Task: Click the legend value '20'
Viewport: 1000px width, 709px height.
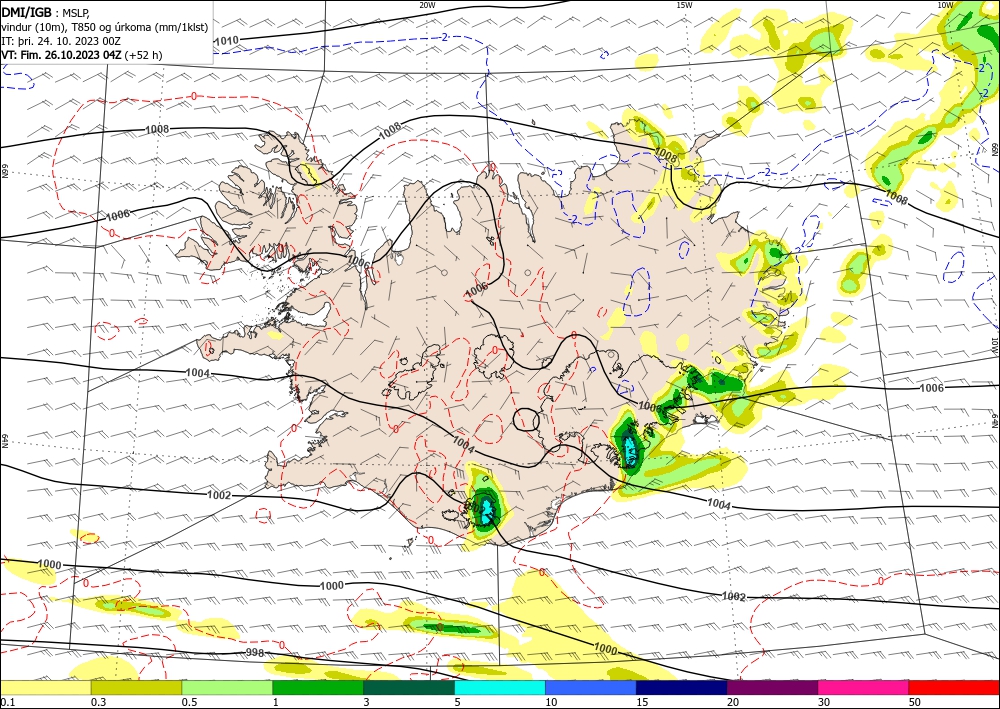Action: pos(733,702)
